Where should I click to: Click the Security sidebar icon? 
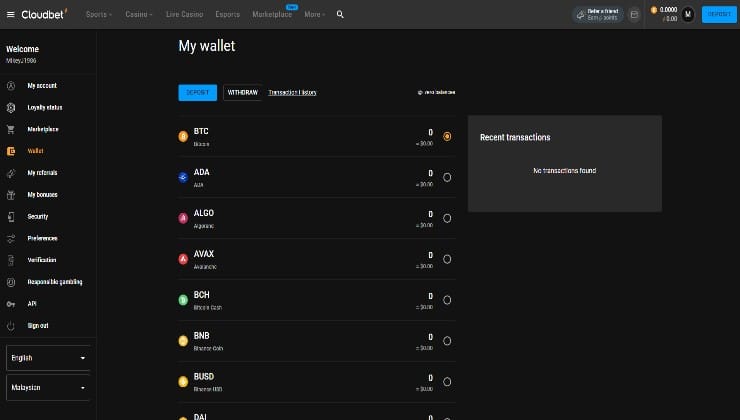(11, 217)
